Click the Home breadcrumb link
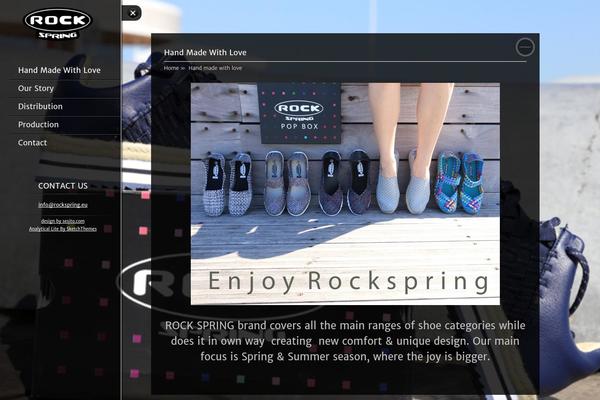Image resolution: width=600 pixels, height=400 pixels. coord(171,68)
